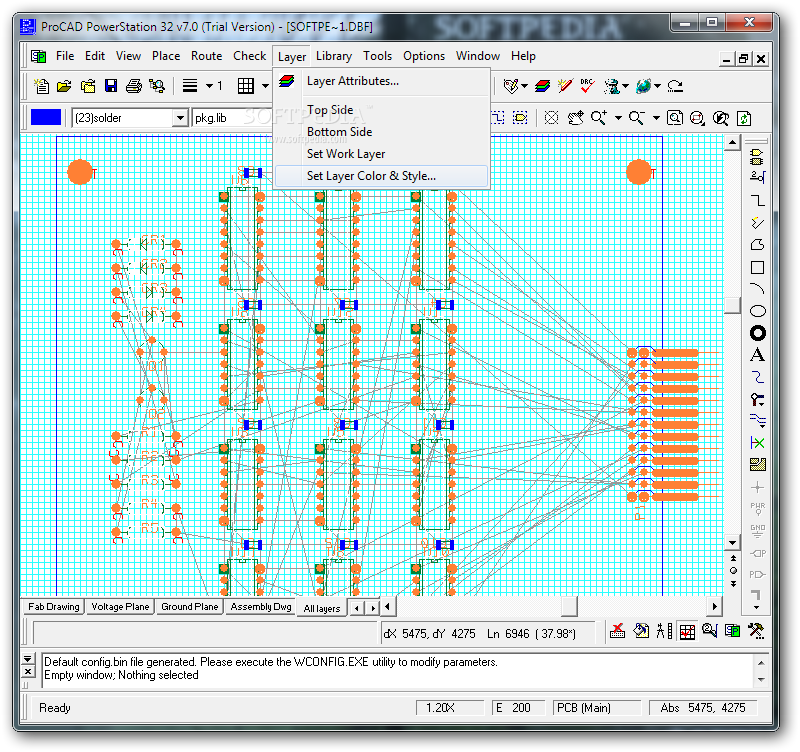Run the DRC check icon
This screenshot has height=752, width=800.
587,86
